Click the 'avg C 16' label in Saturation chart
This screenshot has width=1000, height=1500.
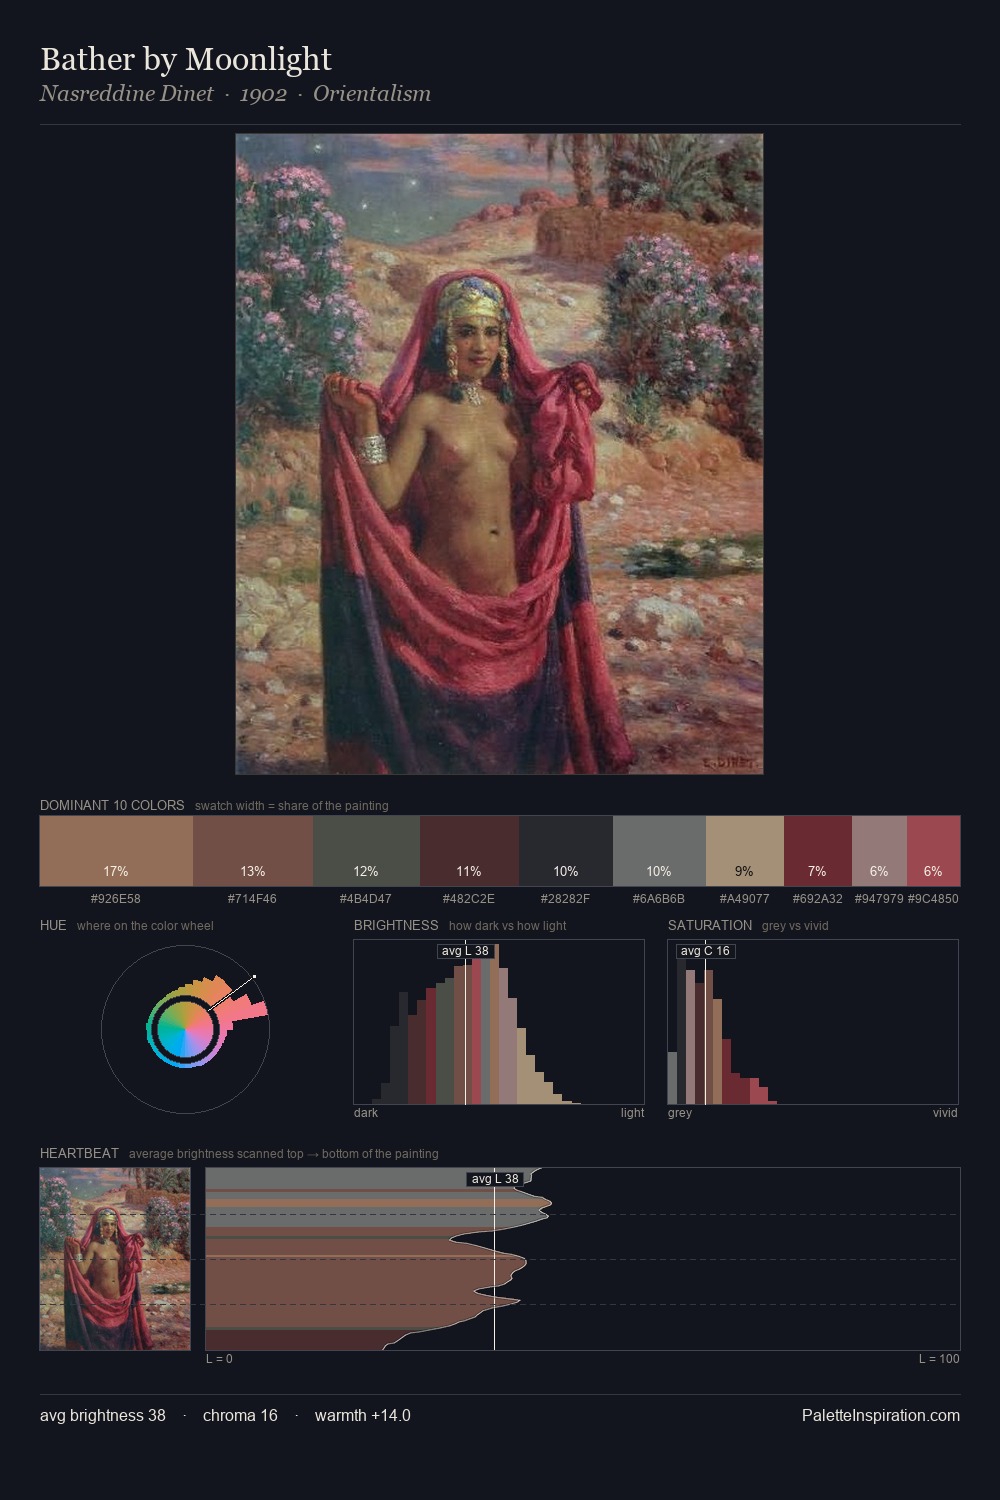point(705,951)
